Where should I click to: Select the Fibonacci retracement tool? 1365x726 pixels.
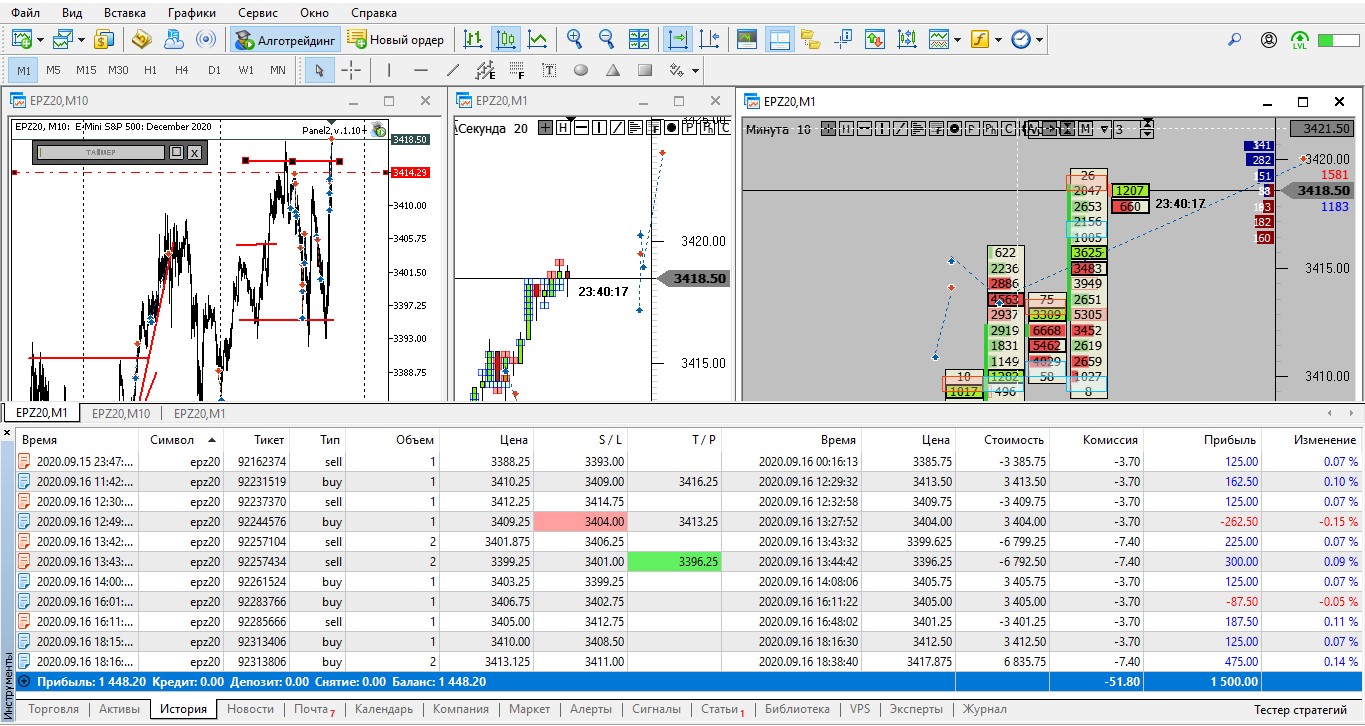(517, 70)
